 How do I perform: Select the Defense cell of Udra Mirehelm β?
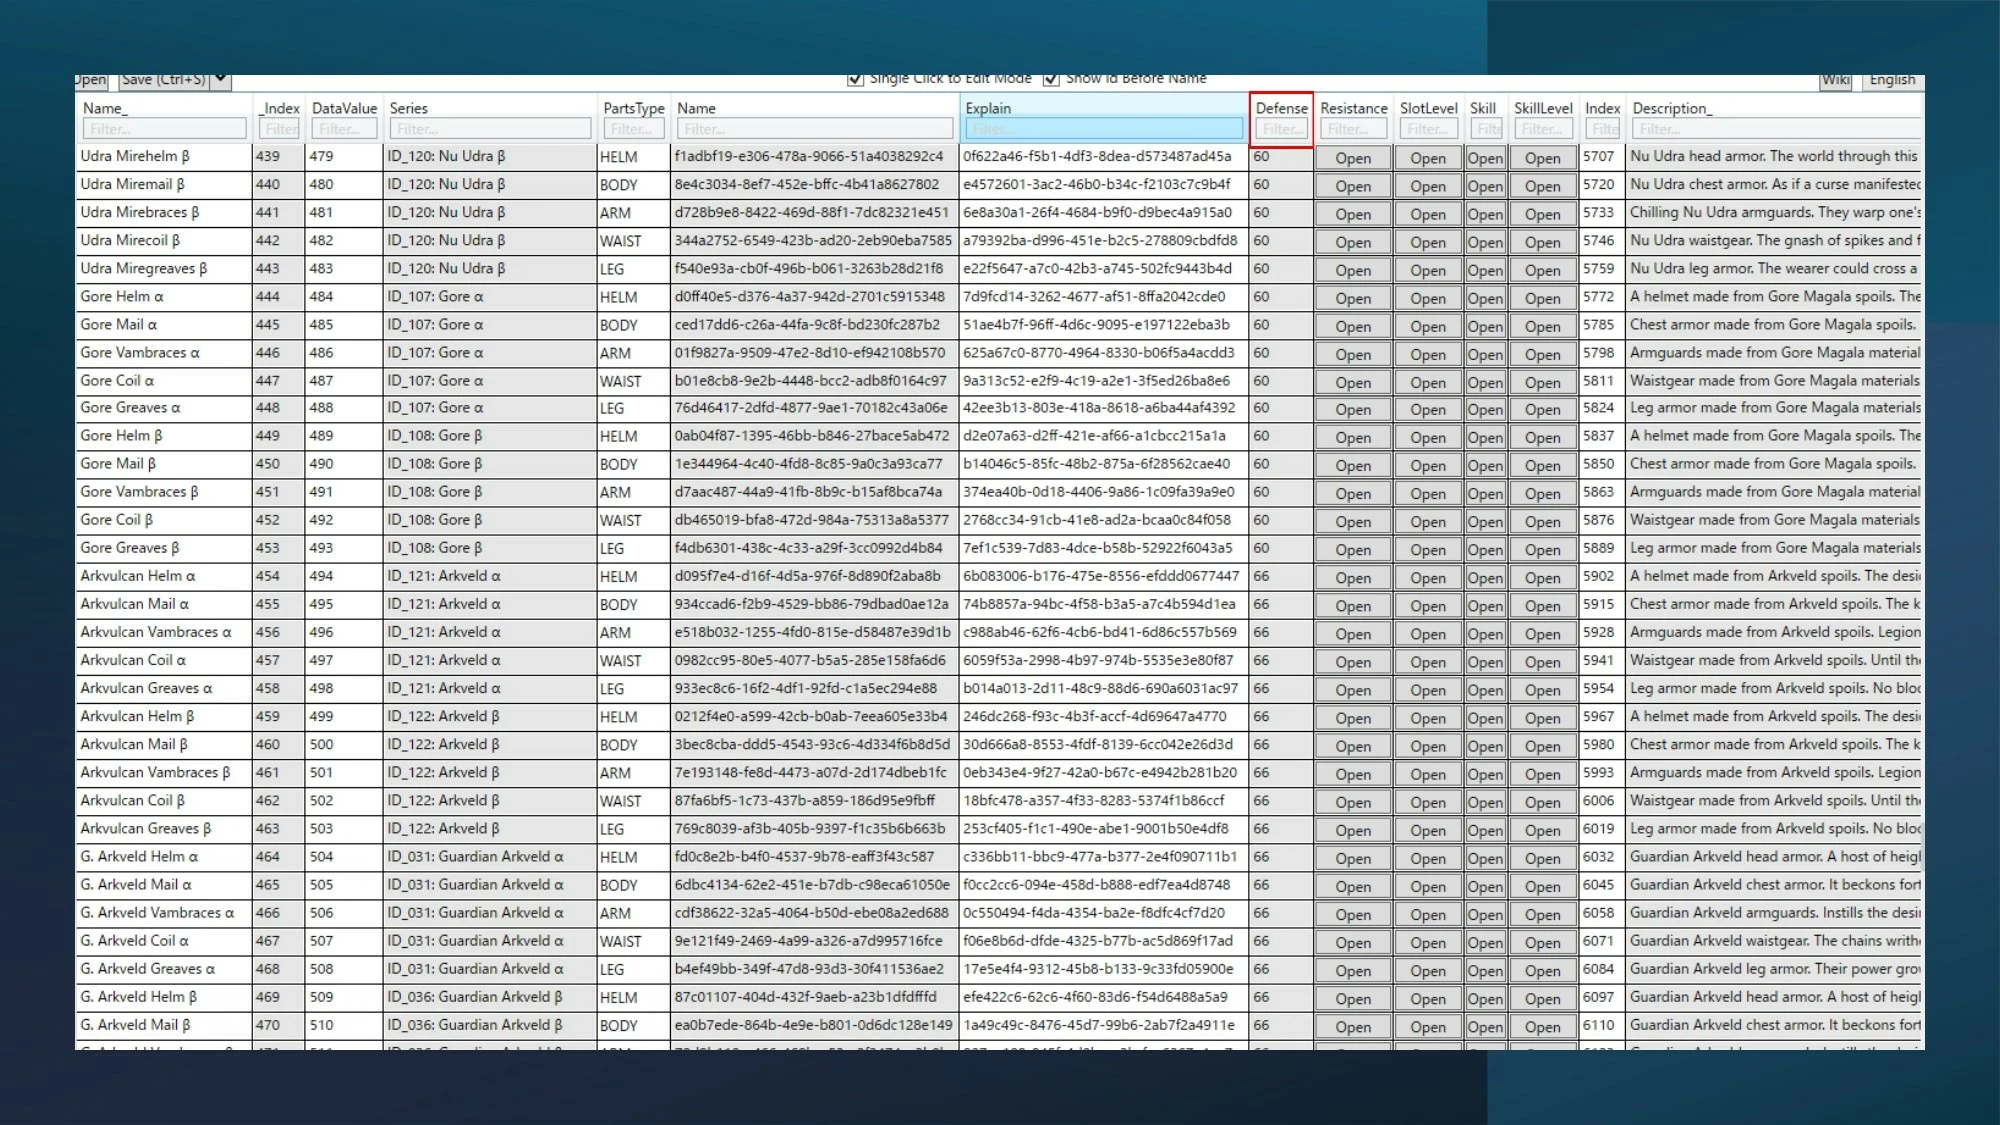click(1280, 157)
